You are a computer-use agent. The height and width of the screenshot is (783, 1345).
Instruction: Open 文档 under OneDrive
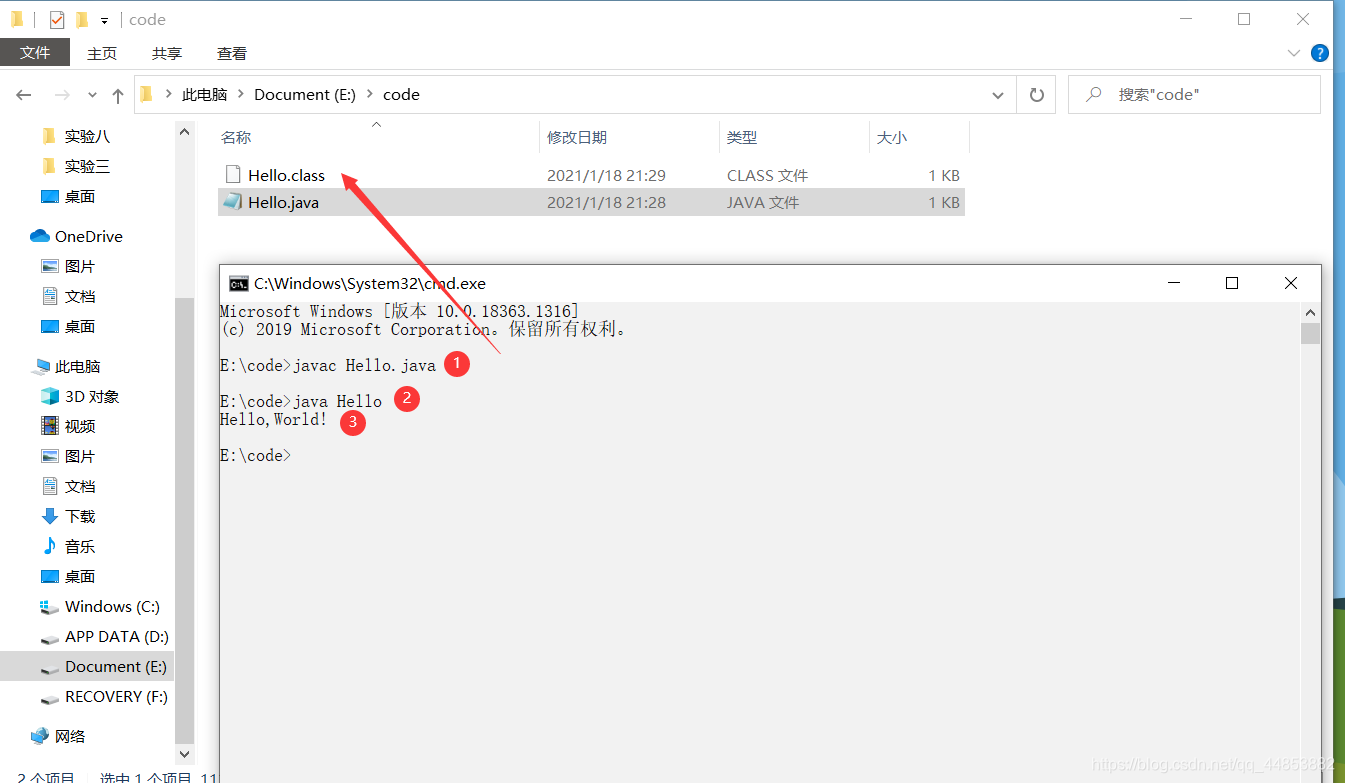click(79, 296)
